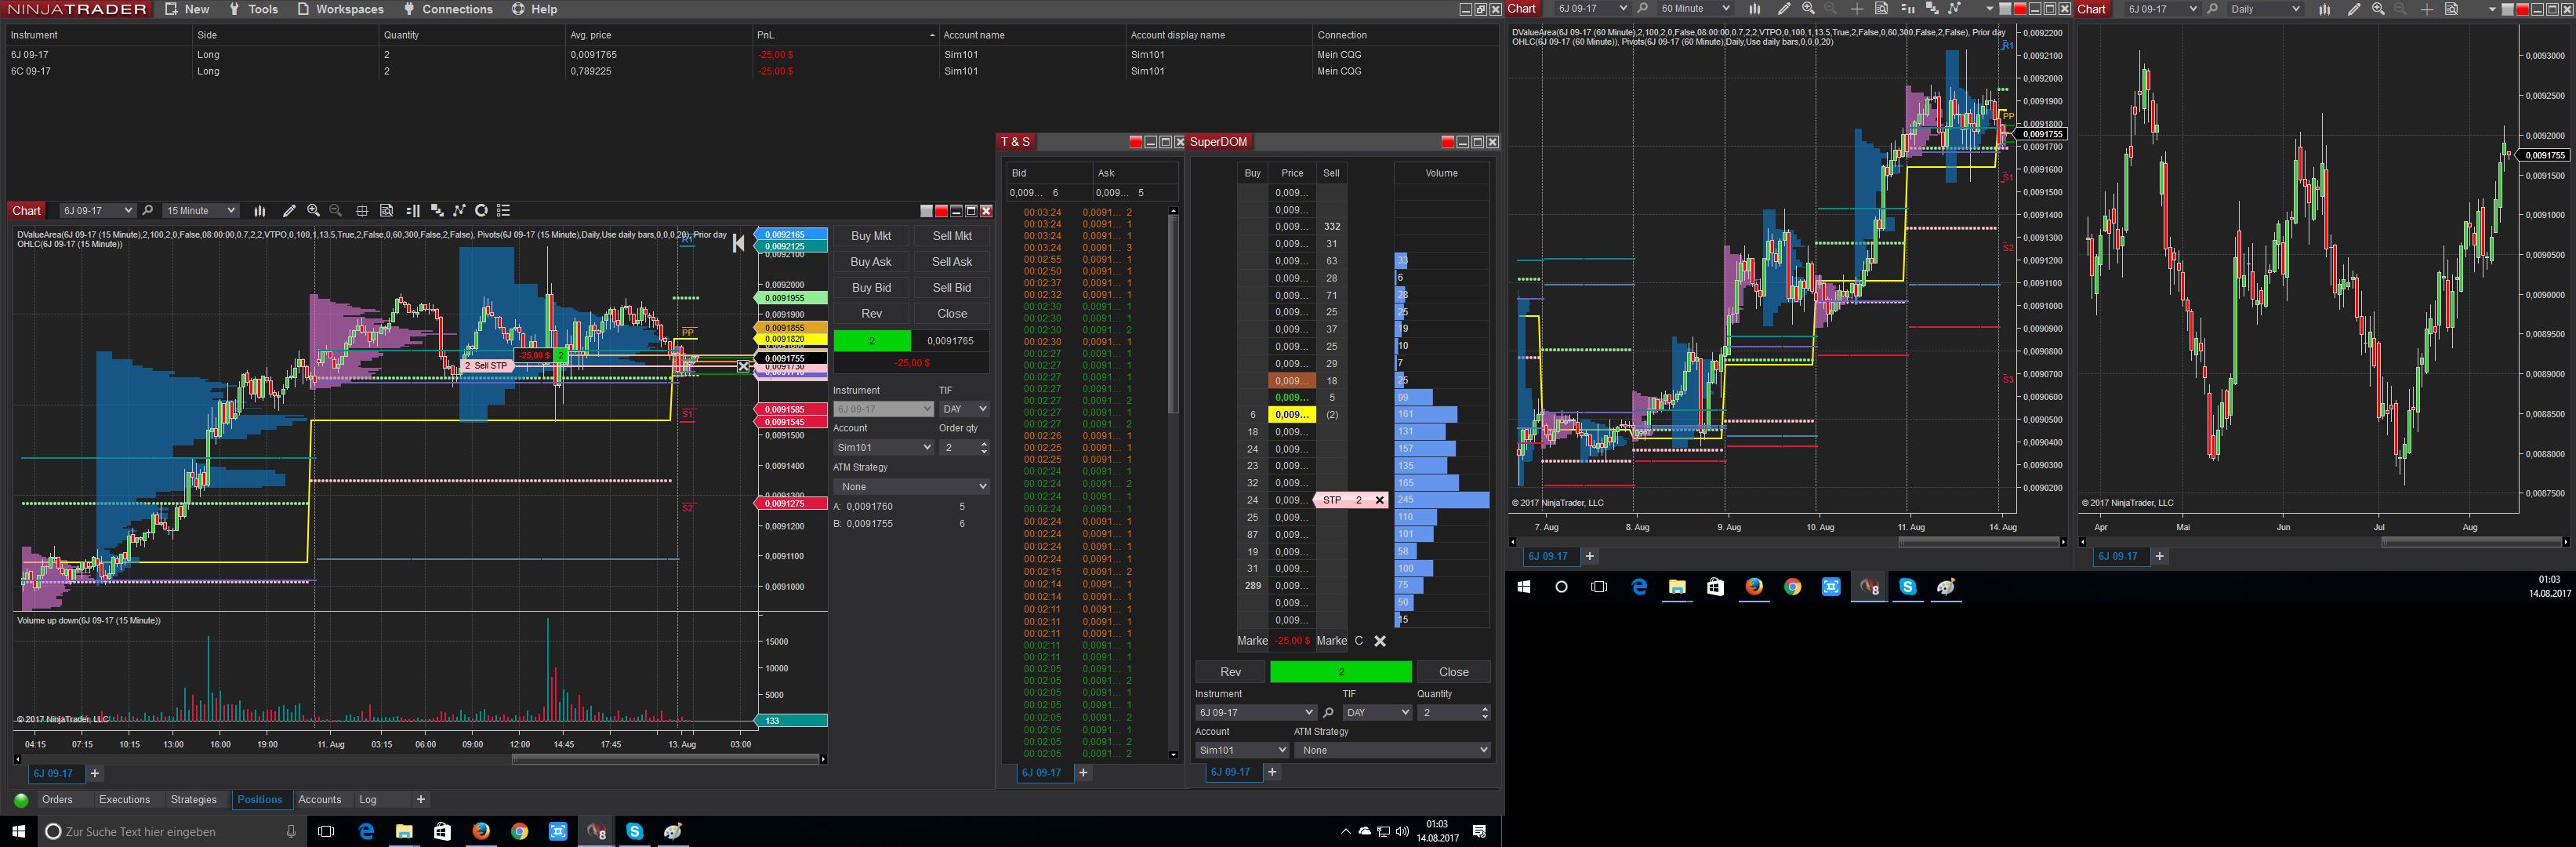The image size is (2576, 847).
Task: Open Strategies icon in 15 Minute chart toolbar
Action: pyautogui.click(x=481, y=211)
